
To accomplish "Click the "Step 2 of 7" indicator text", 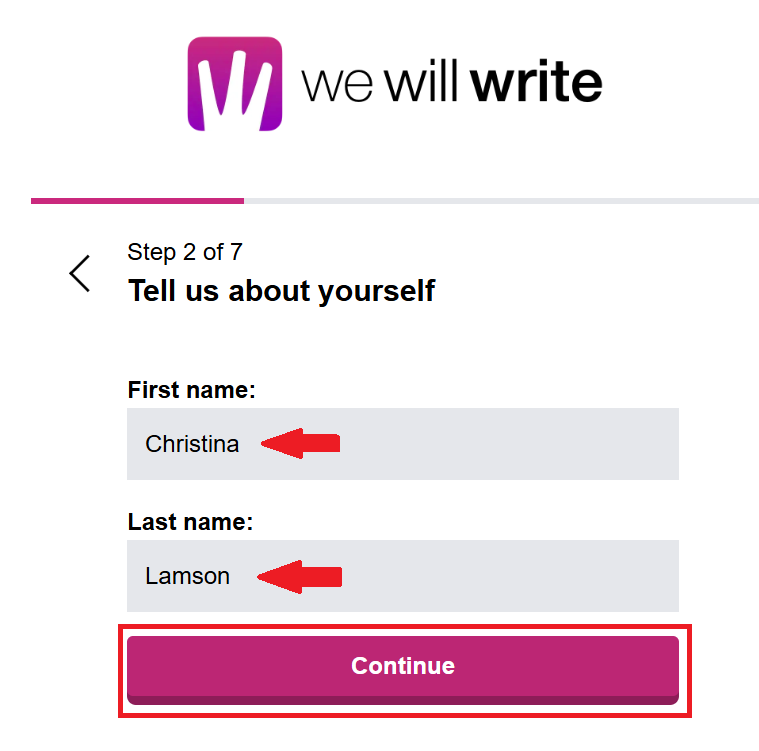I will click(185, 252).
